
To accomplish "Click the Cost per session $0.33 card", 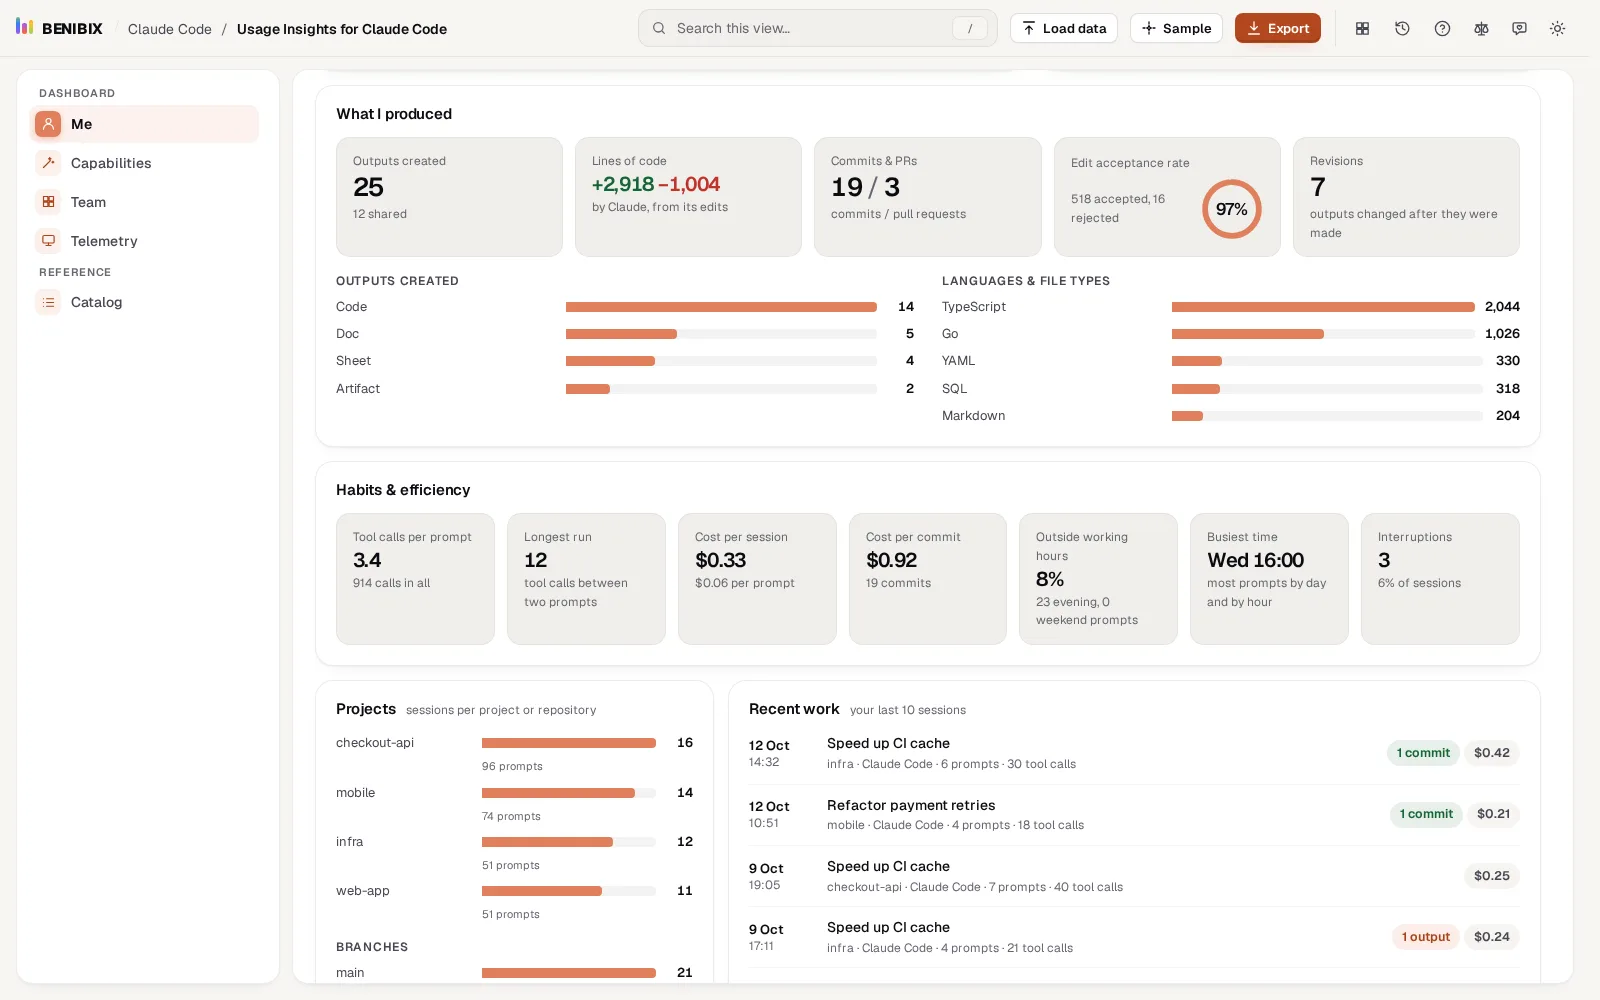I will coord(757,579).
